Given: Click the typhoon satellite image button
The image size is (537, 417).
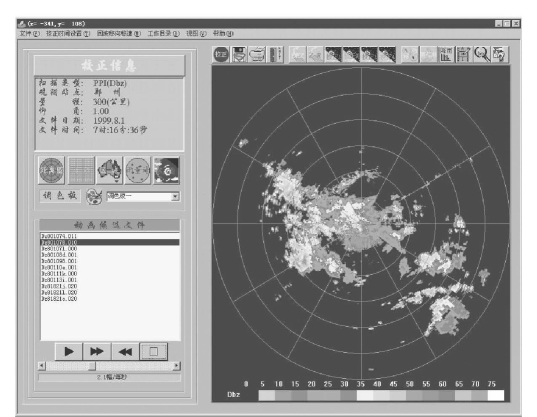Looking at the screenshot, I should [x=166, y=170].
